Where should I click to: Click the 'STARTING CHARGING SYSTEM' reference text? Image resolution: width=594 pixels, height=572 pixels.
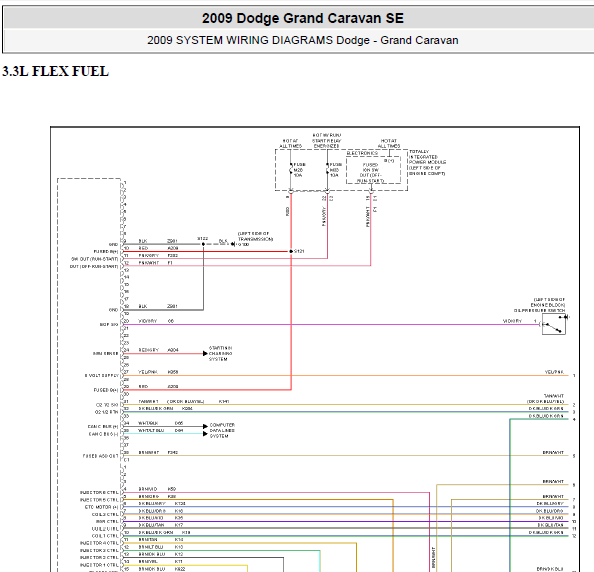click(220, 353)
